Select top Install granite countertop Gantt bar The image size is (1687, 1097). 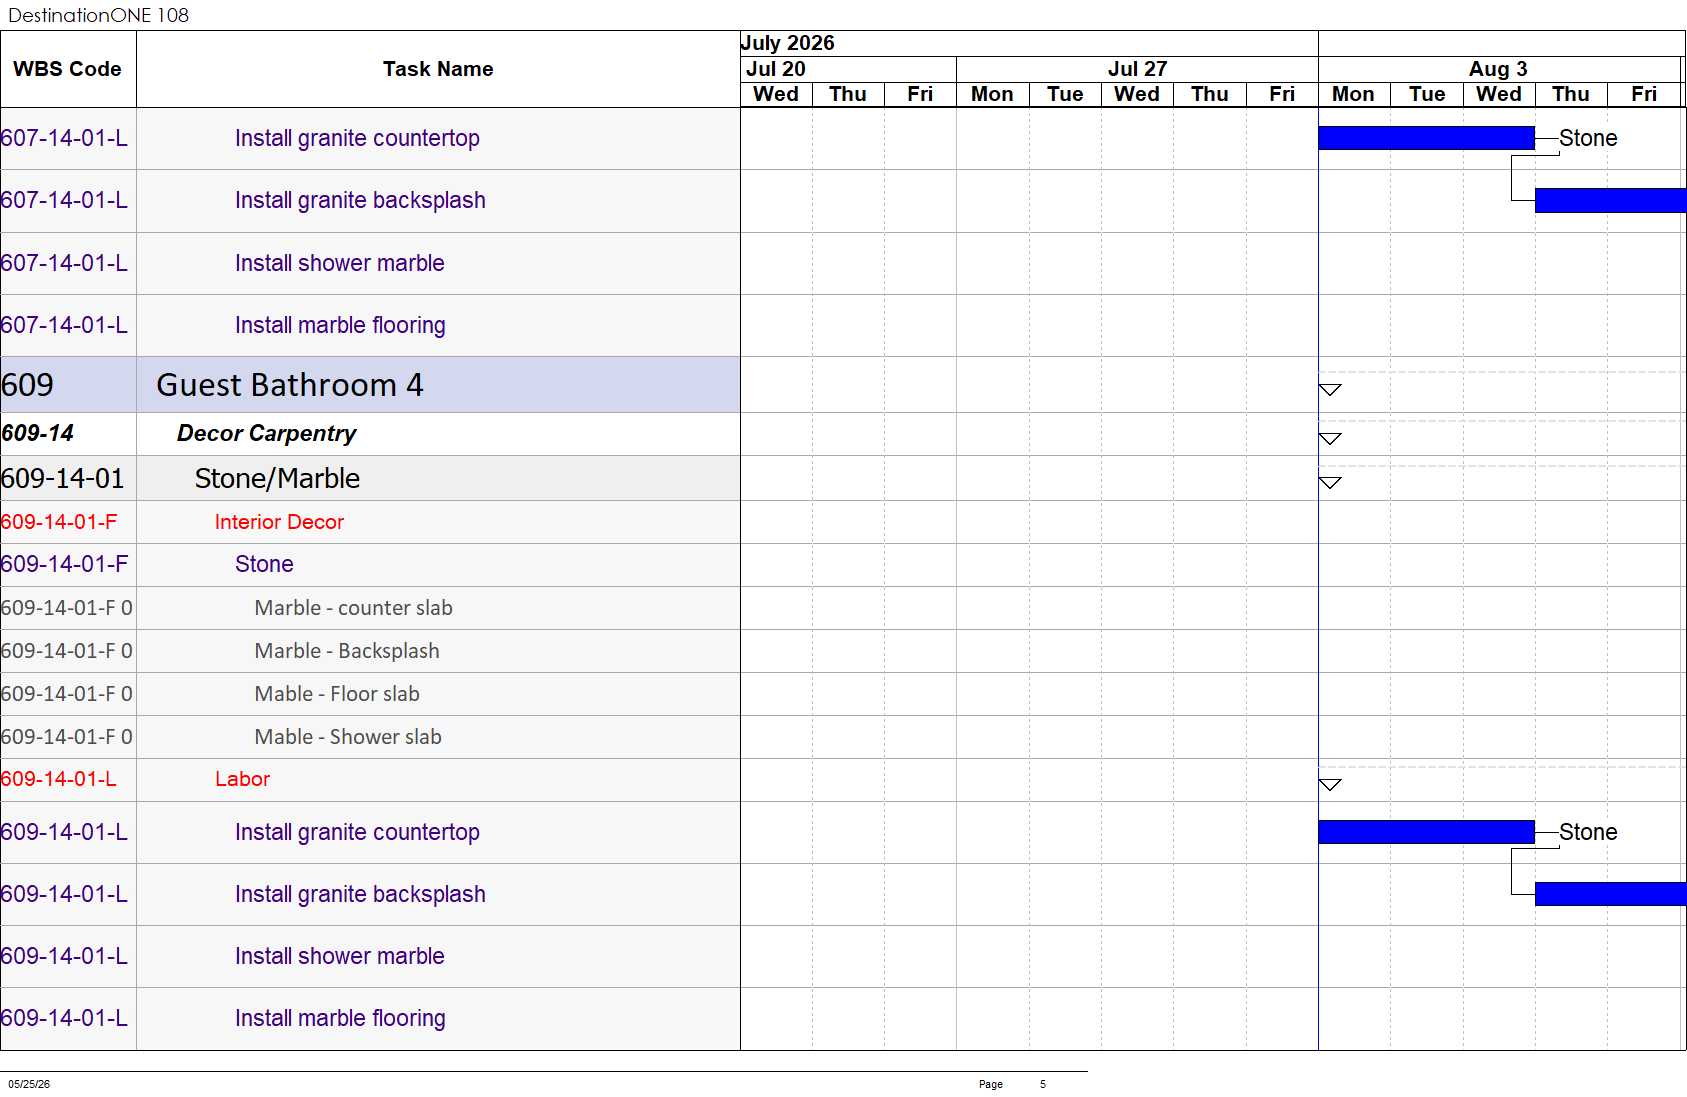(1426, 138)
